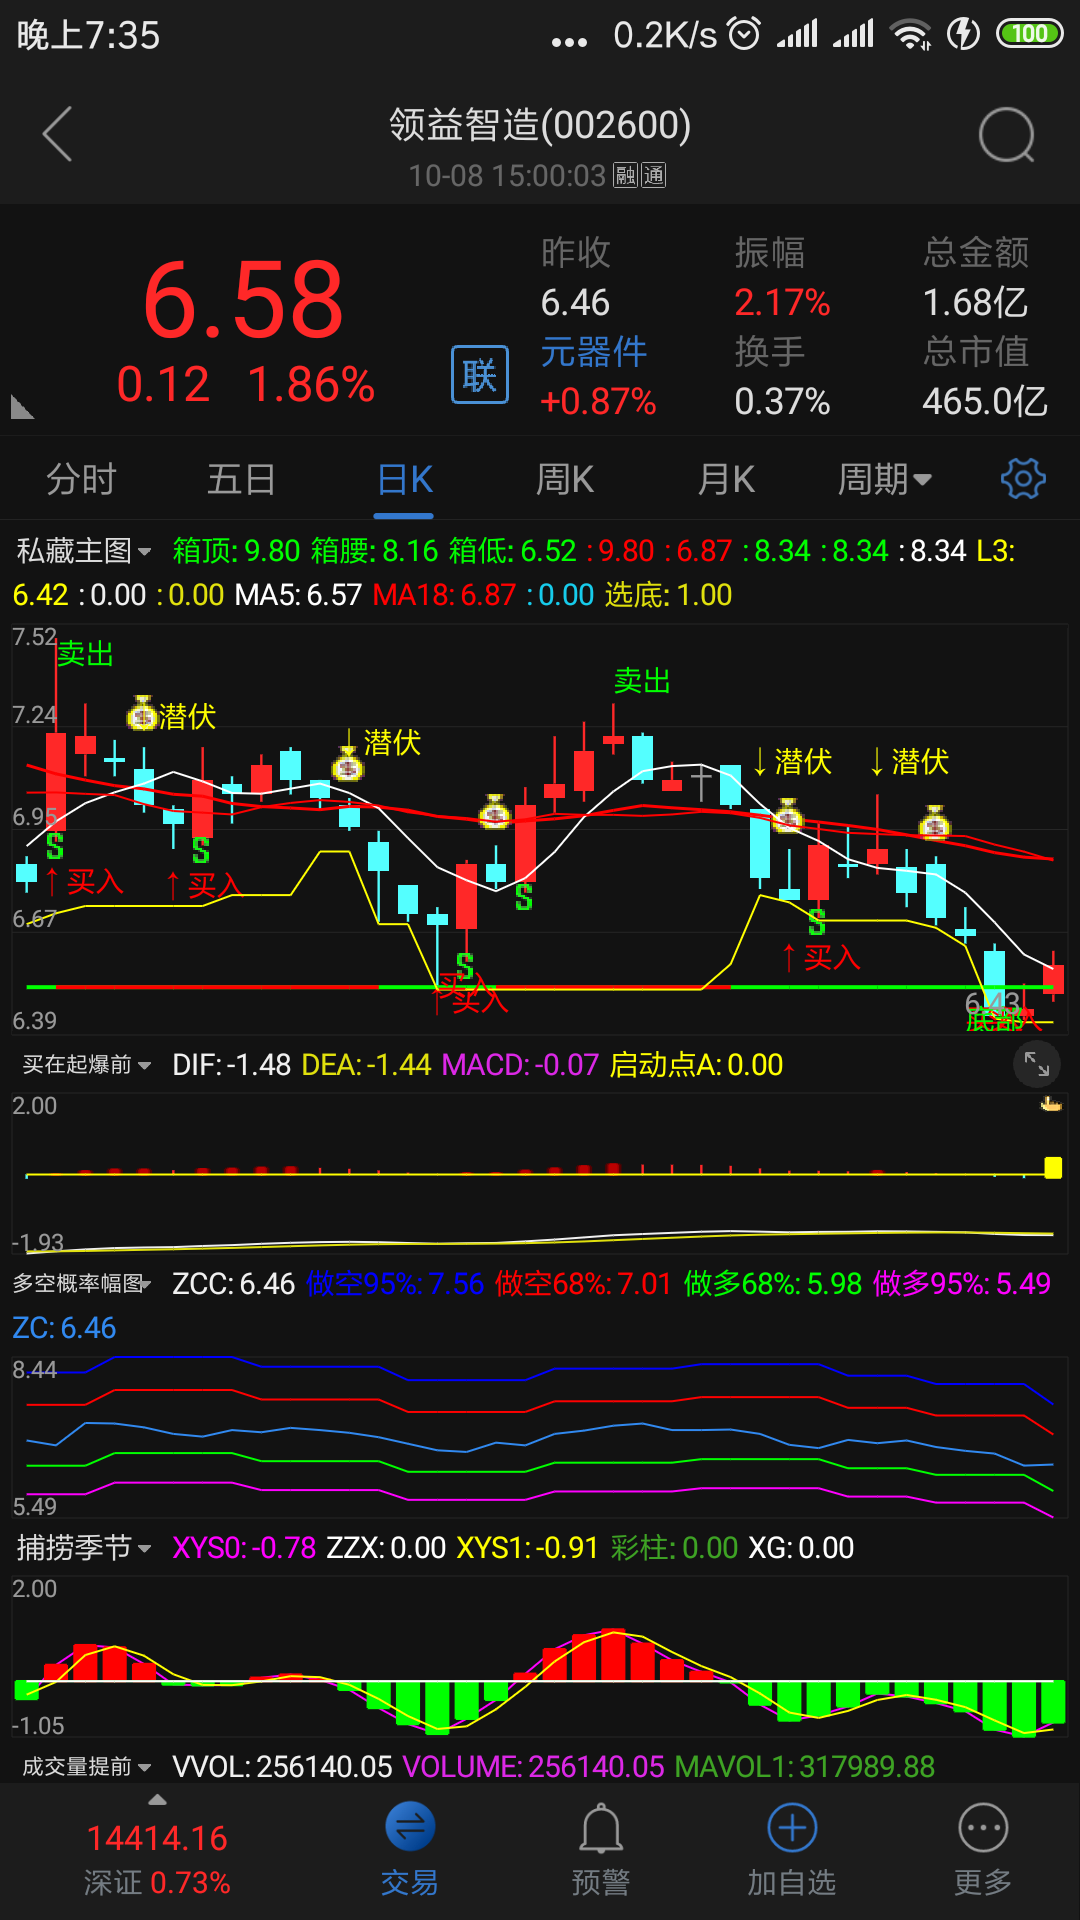Open the 元器件 sector link
Screen dimensions: 1080x1920
point(594,353)
